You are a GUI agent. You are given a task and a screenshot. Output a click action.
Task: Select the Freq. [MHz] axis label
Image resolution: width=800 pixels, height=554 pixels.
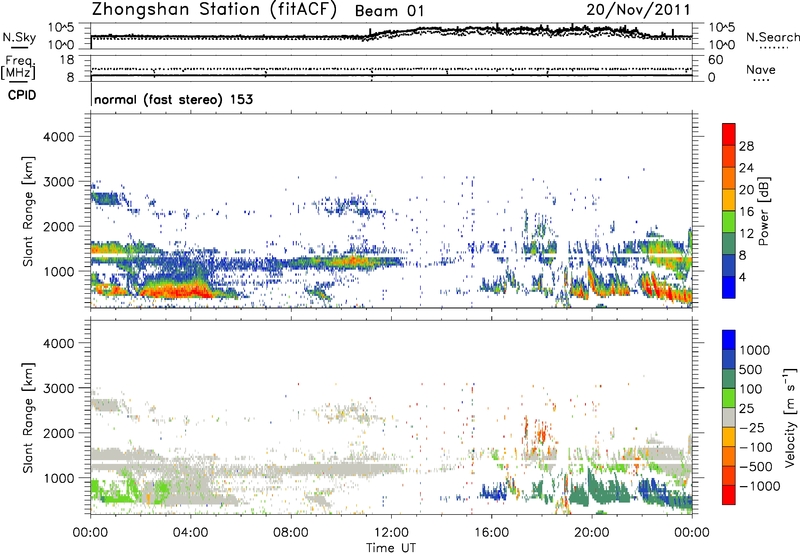[x=19, y=67]
